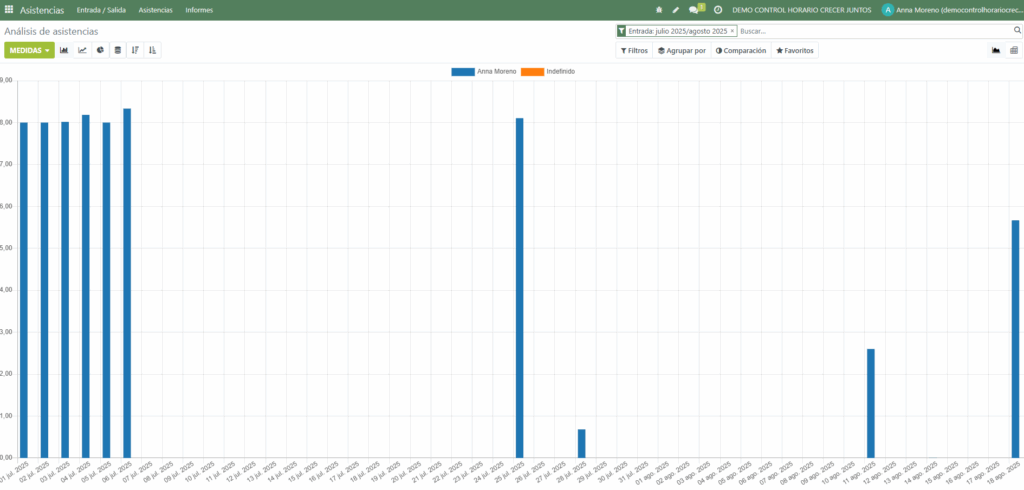Image resolution: width=1024 pixels, height=490 pixels.
Task: Sort bars in descending order
Action: [135, 50]
